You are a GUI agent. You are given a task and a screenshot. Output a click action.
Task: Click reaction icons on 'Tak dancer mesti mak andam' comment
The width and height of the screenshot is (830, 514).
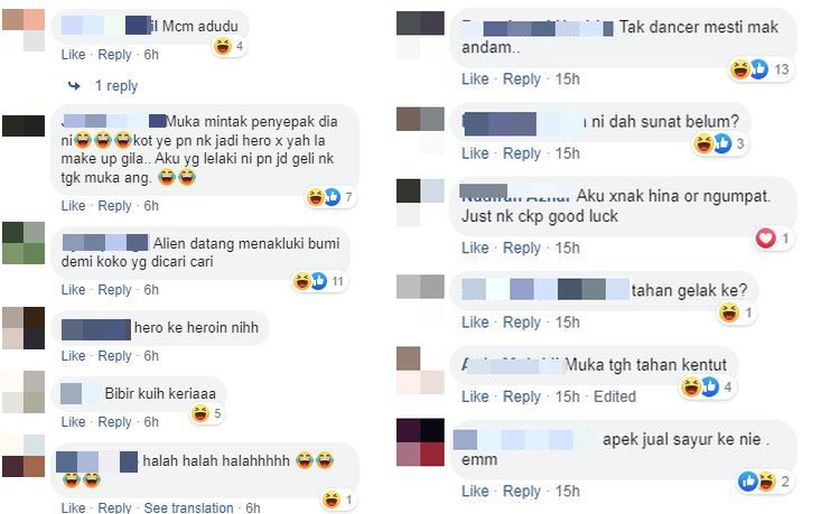(x=760, y=69)
